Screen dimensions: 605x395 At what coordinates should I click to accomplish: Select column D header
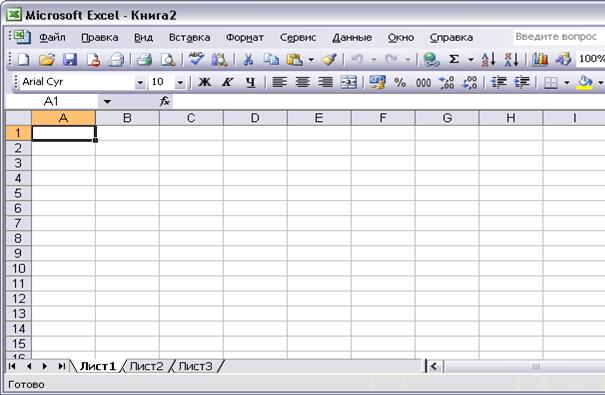255,118
